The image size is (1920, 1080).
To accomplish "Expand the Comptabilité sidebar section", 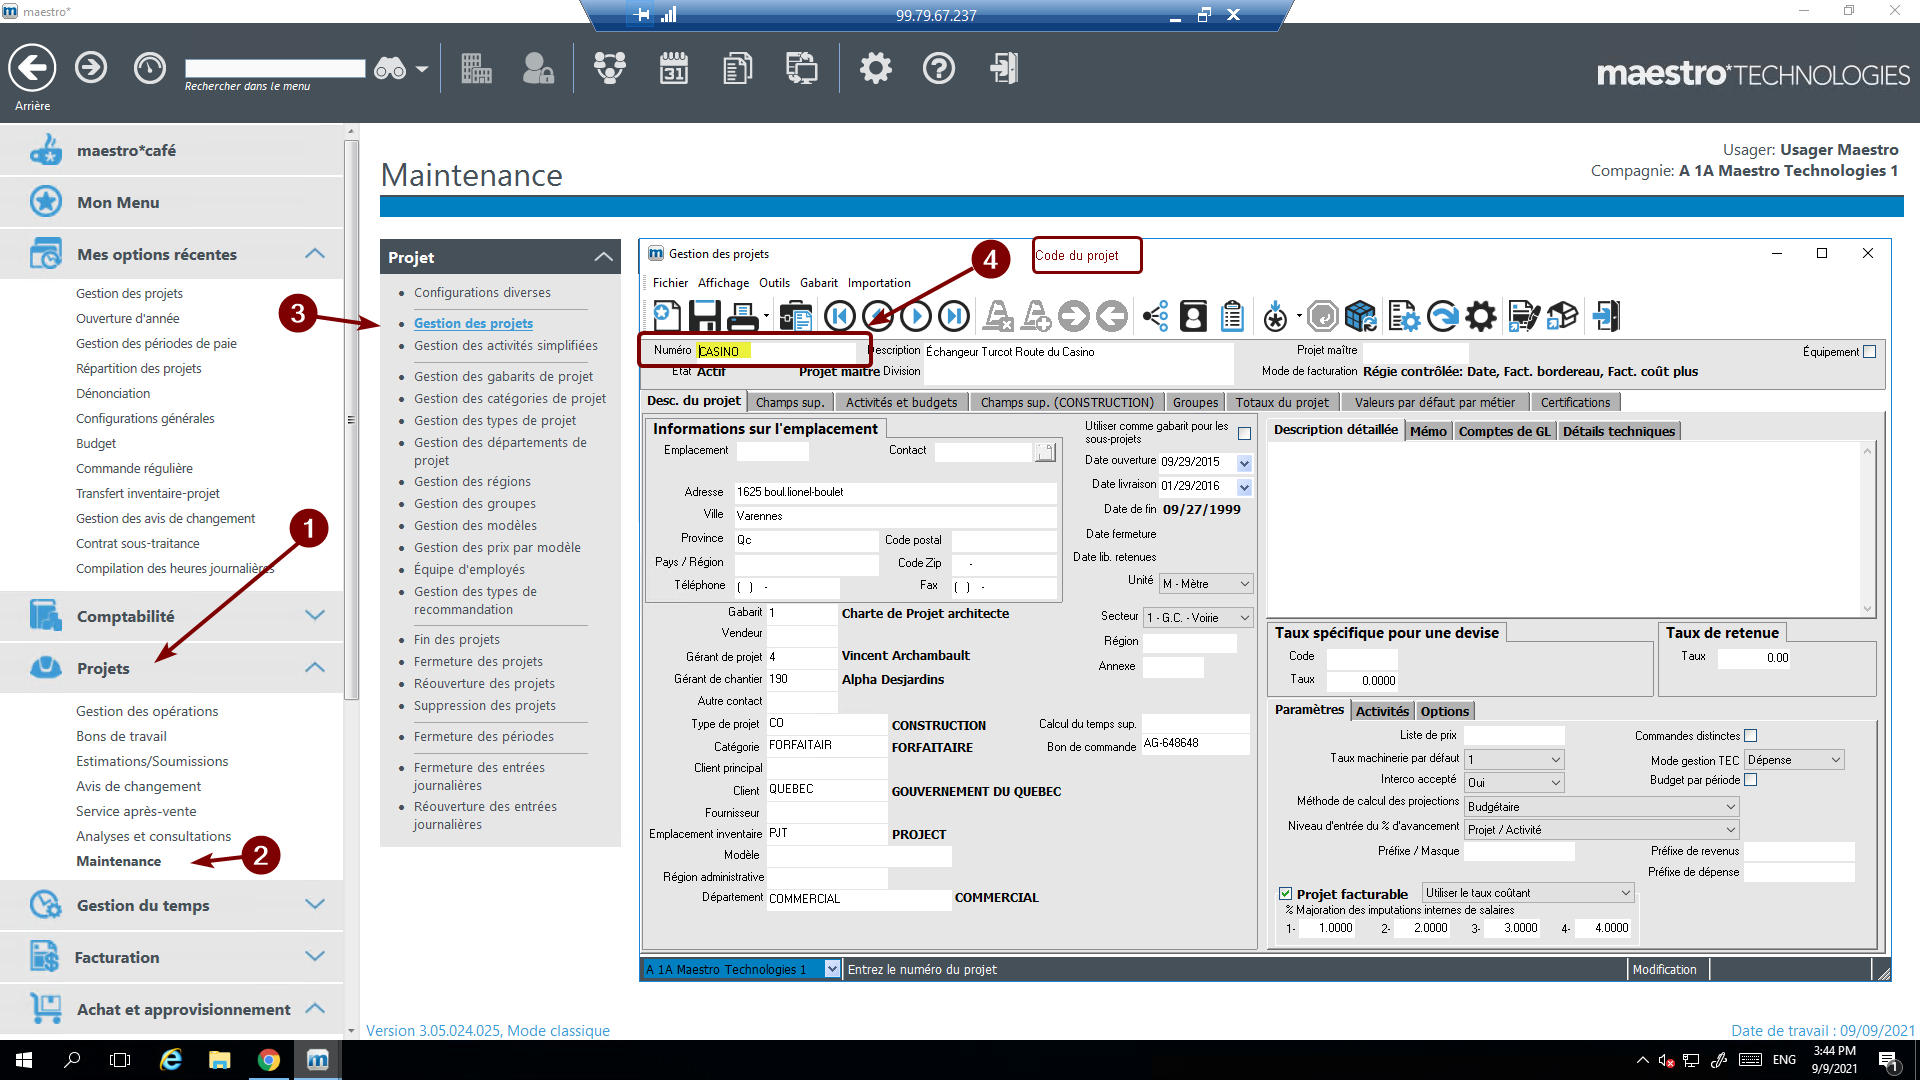I will pyautogui.click(x=172, y=616).
